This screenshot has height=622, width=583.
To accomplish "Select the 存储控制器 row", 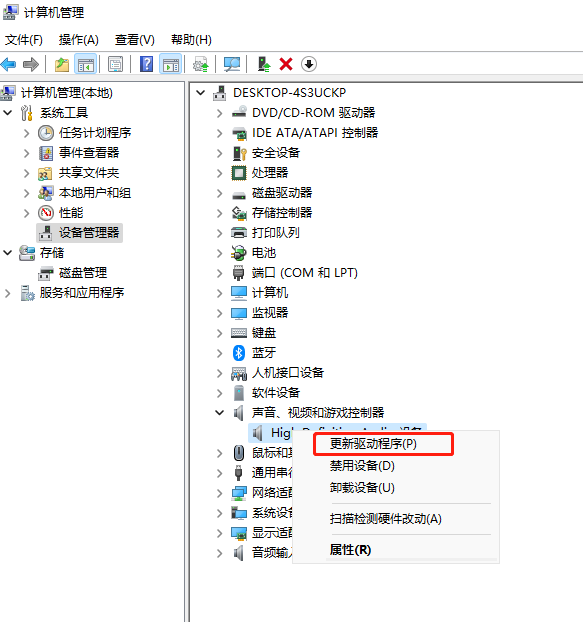I will [x=282, y=213].
